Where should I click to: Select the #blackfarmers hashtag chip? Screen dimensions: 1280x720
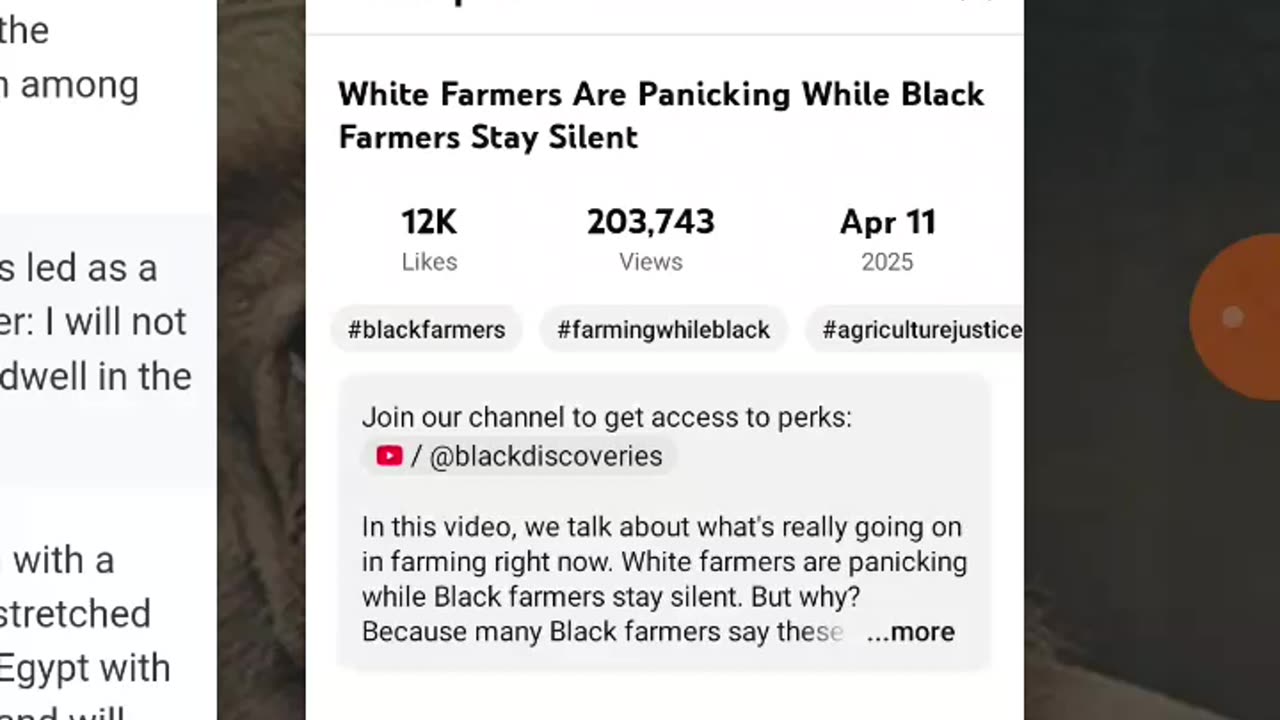pos(427,330)
